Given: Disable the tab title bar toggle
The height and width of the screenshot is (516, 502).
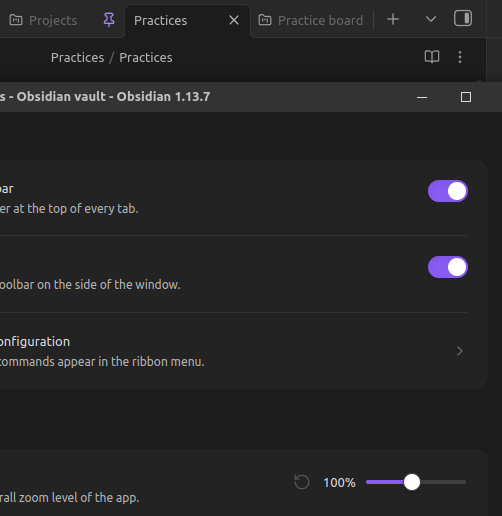Looking at the screenshot, I should [x=448, y=191].
